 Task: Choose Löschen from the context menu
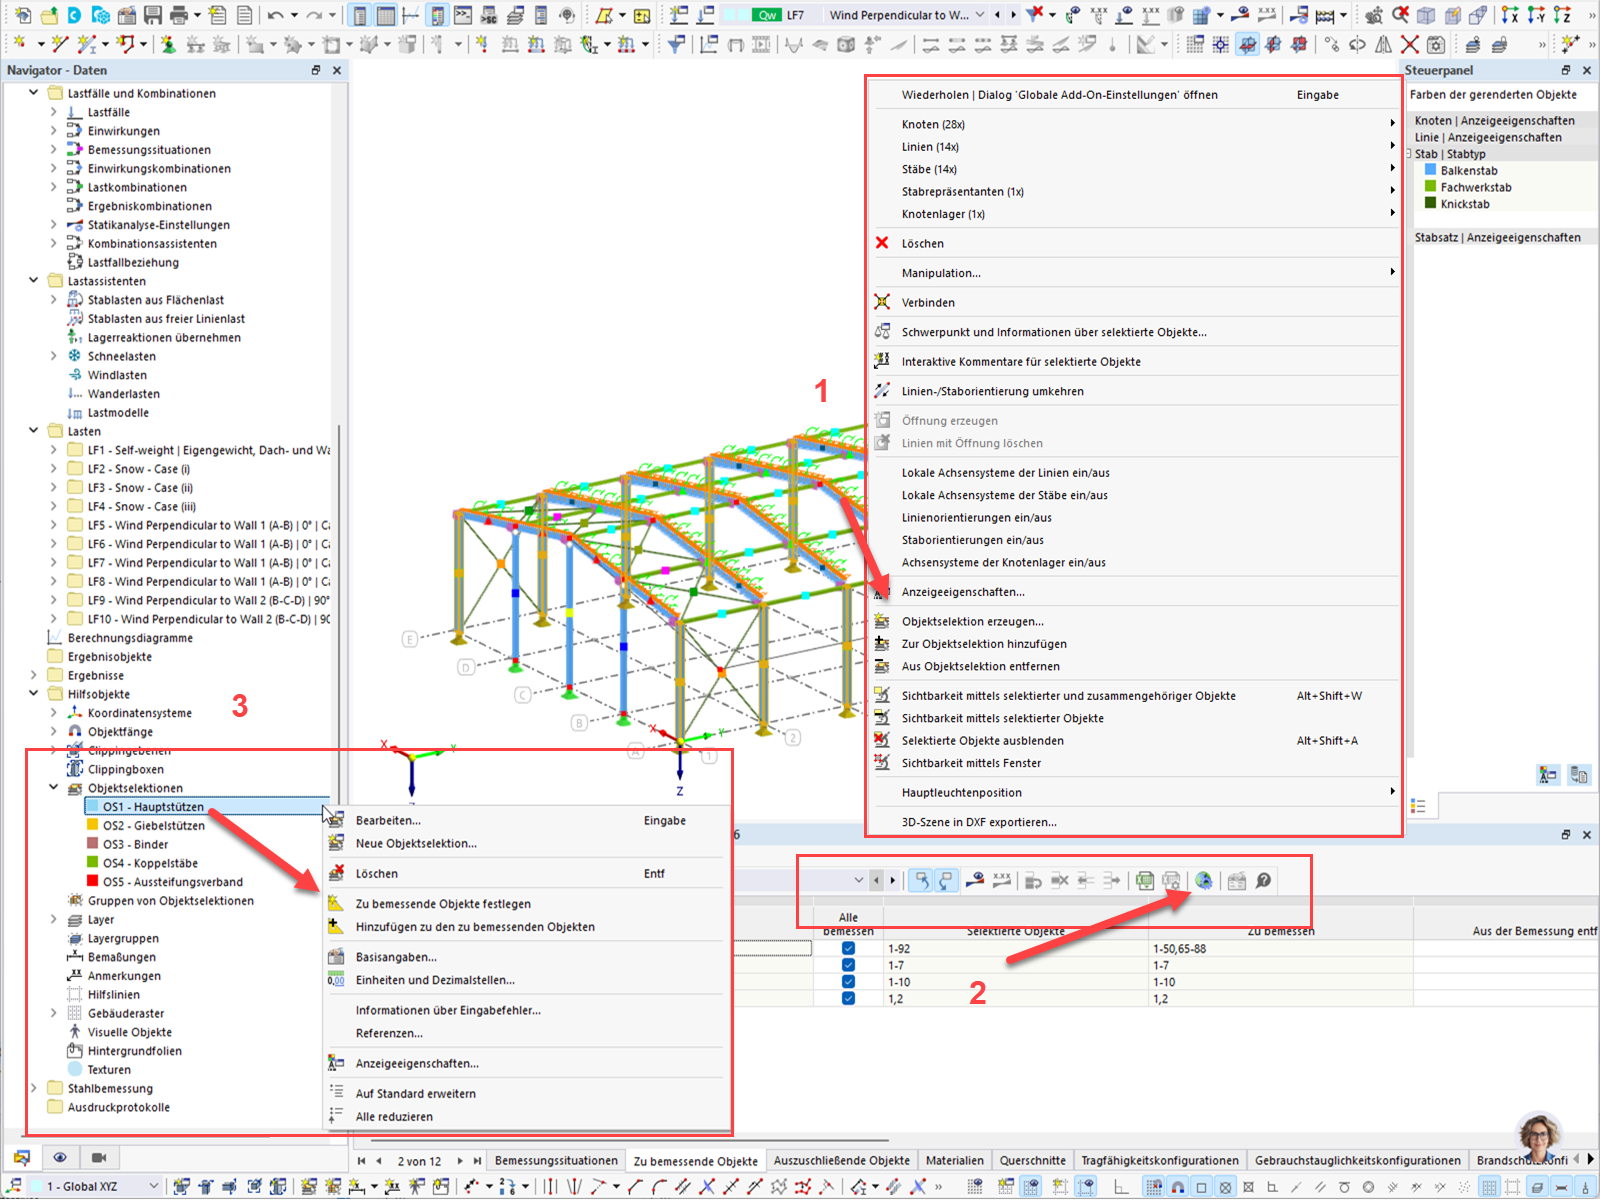click(380, 873)
